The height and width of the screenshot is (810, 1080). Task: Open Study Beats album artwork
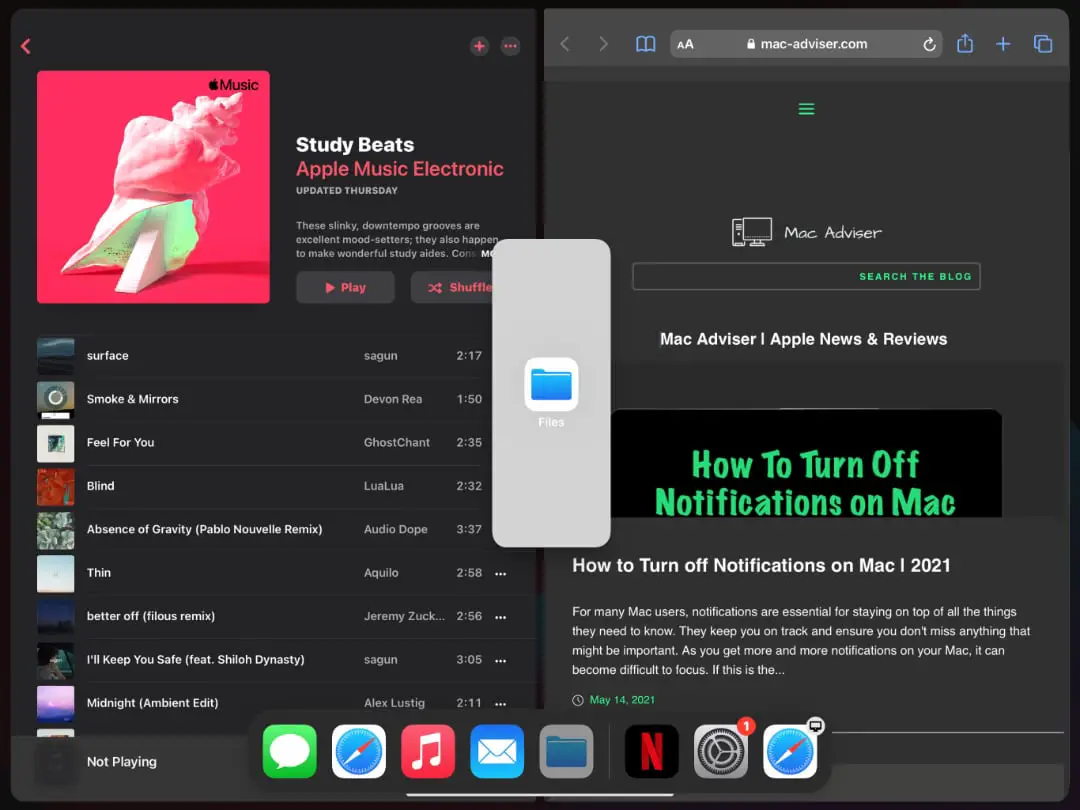click(153, 187)
